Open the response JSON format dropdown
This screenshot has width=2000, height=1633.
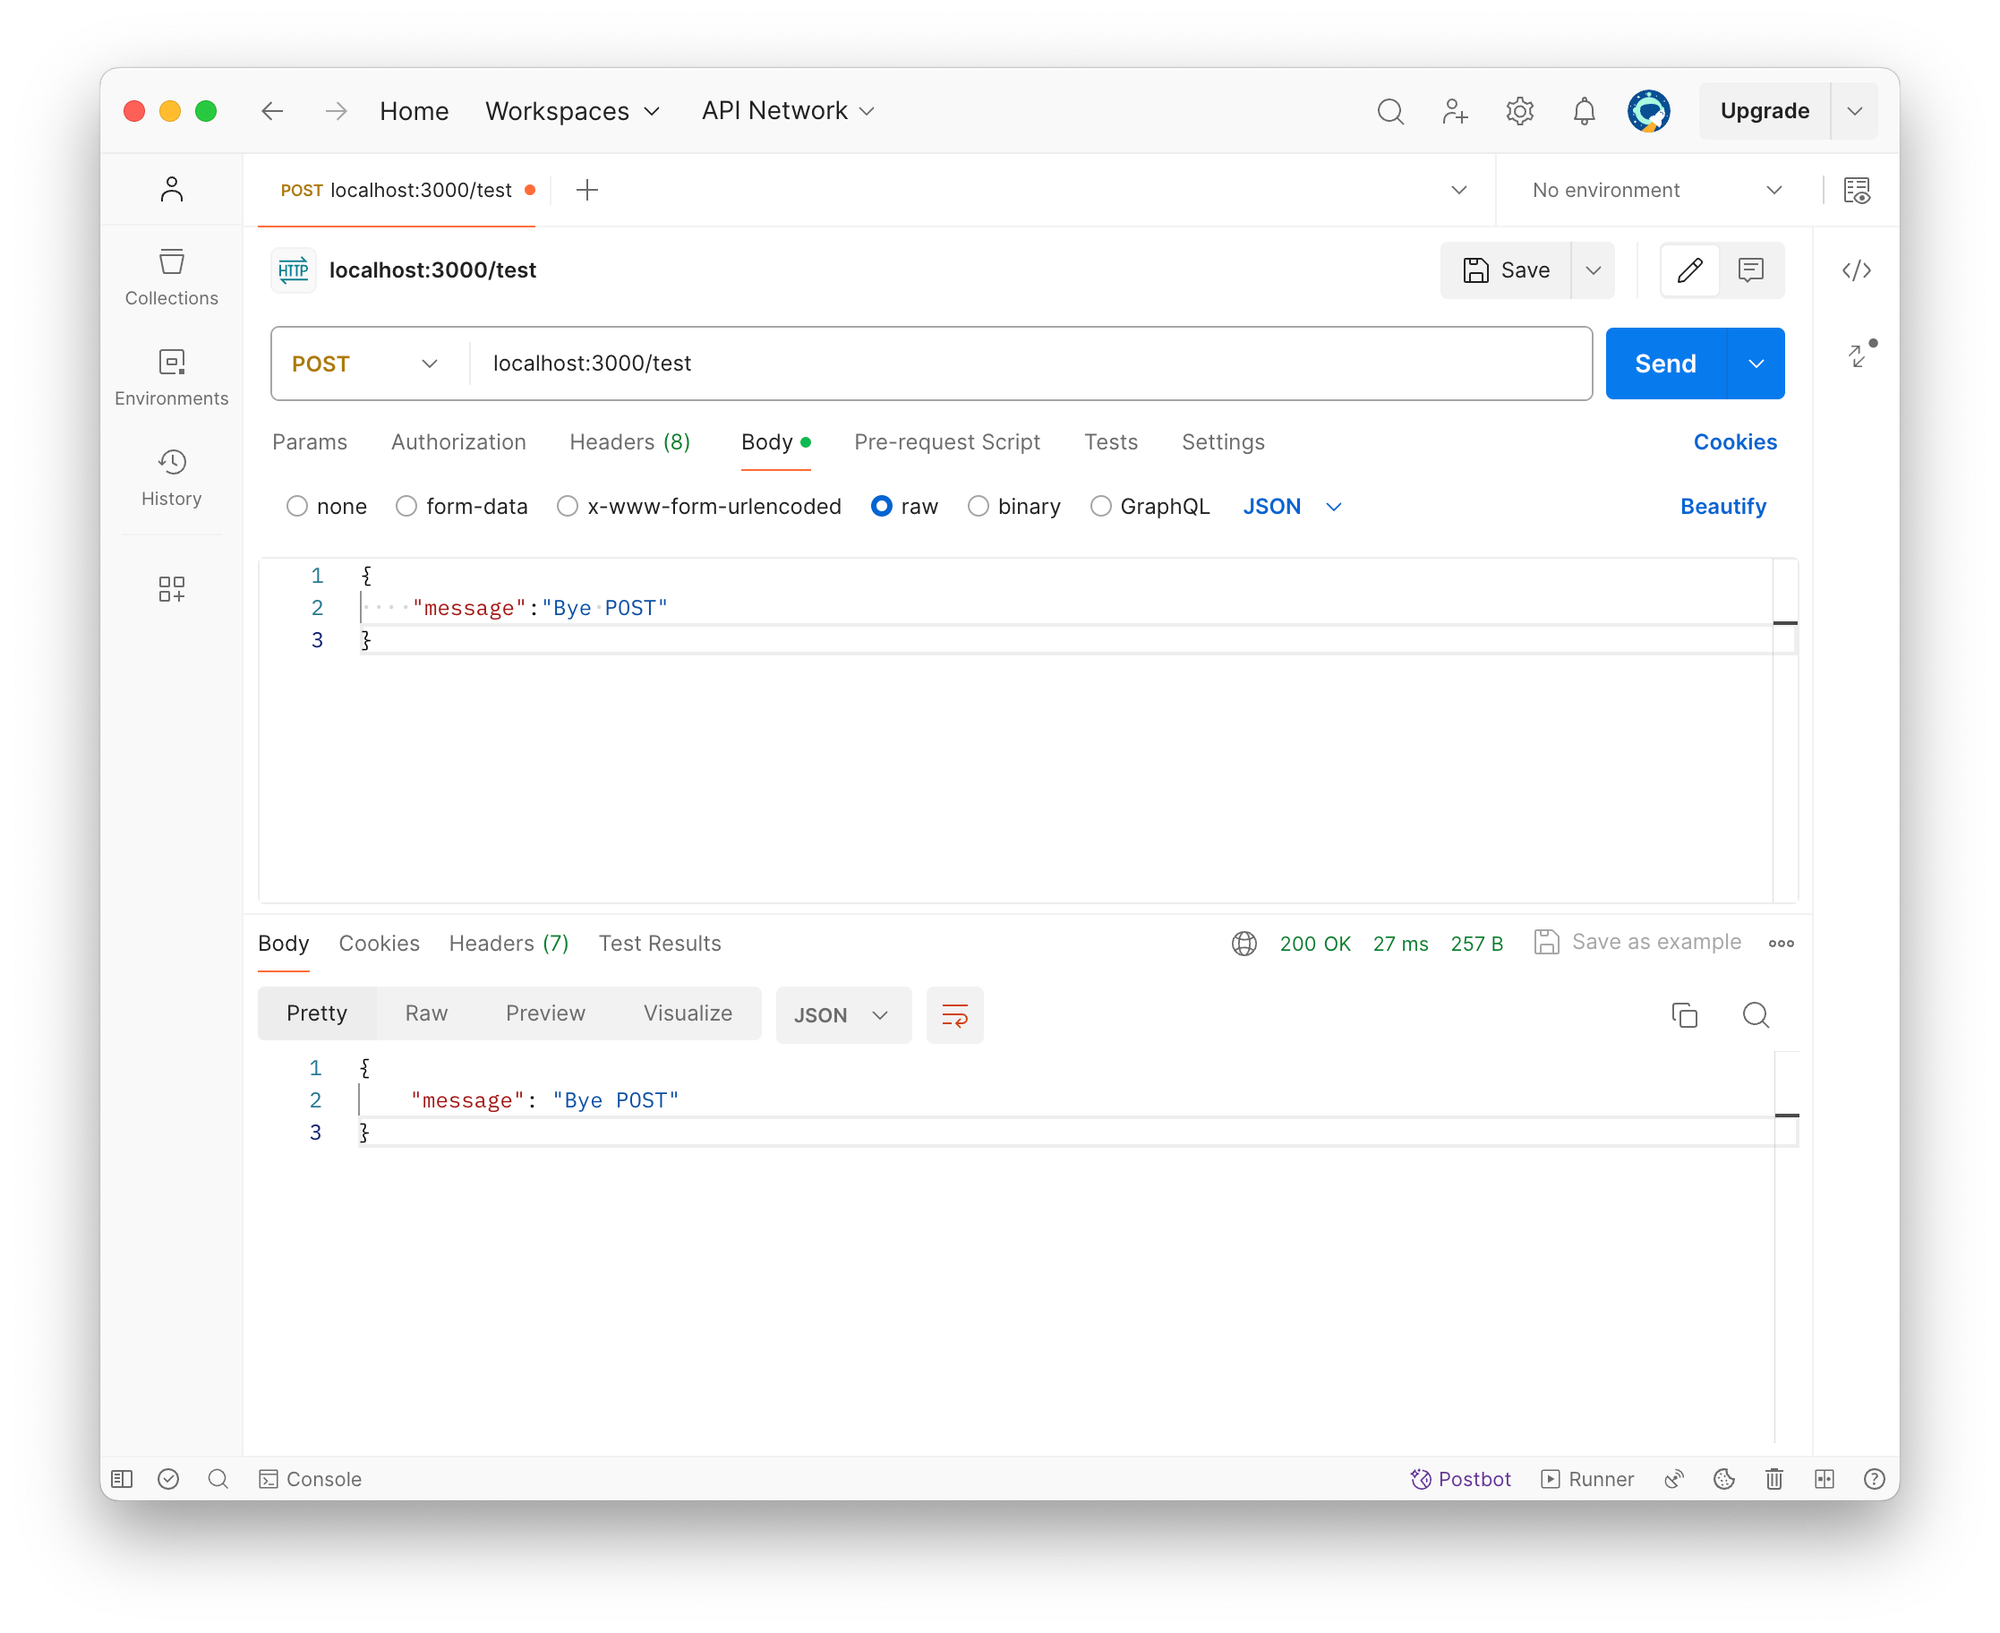click(x=843, y=1015)
